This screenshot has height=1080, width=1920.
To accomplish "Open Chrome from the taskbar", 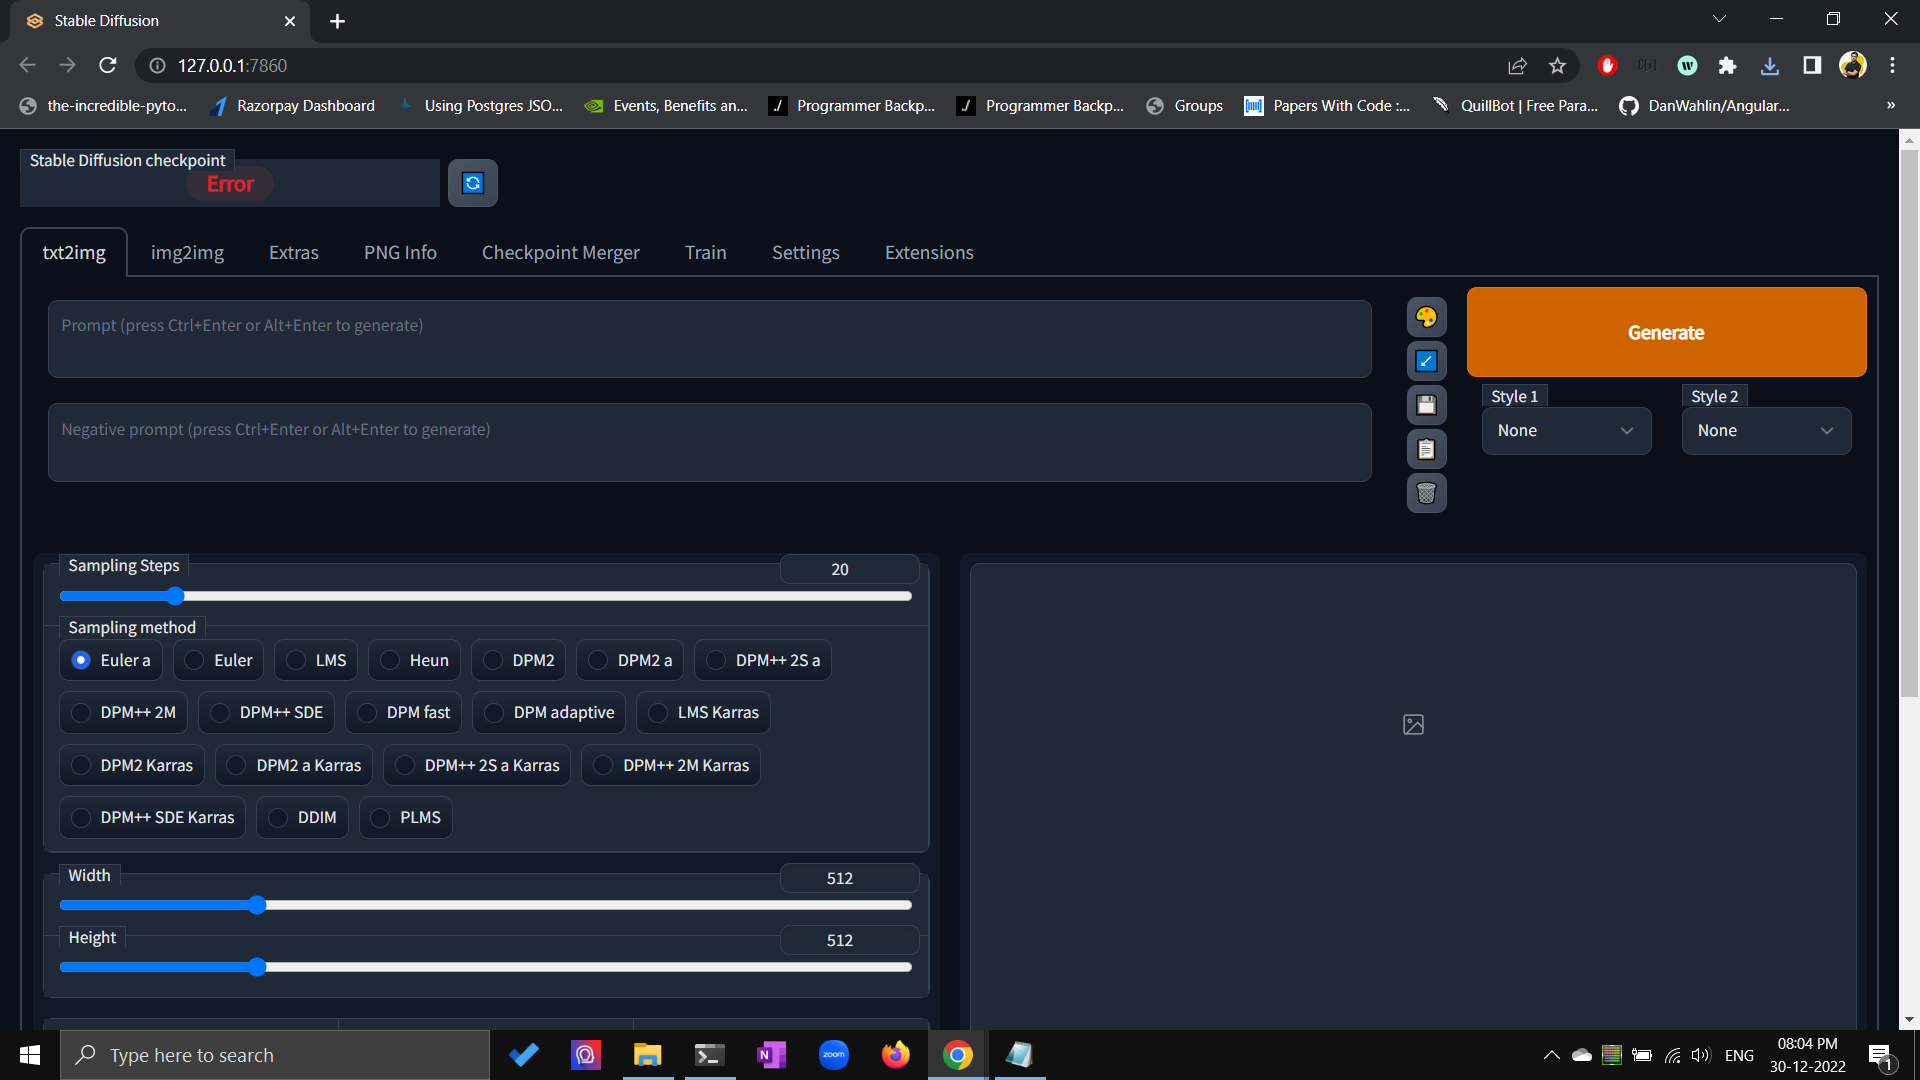I will point(957,1054).
